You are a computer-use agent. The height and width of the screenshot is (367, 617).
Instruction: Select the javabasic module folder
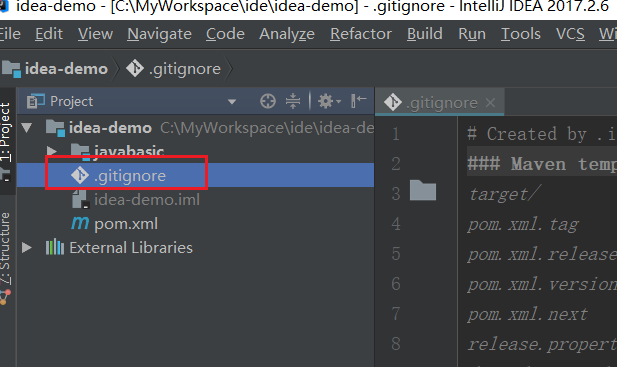pos(129,151)
